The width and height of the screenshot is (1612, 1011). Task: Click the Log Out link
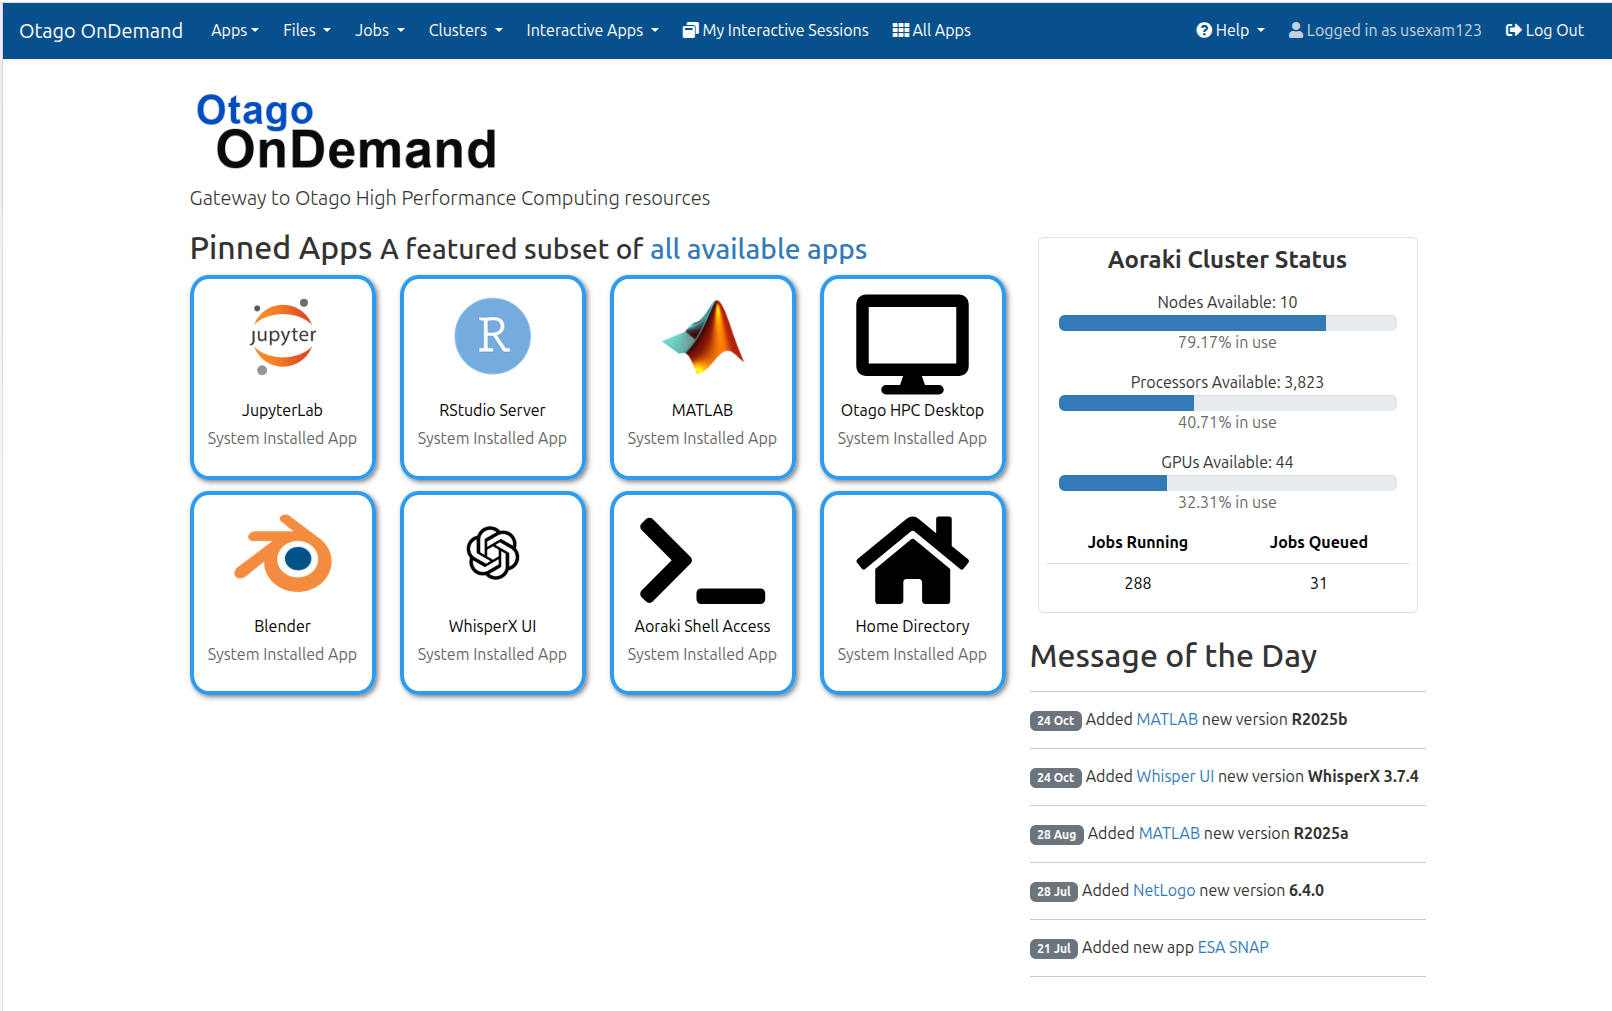tap(1545, 30)
